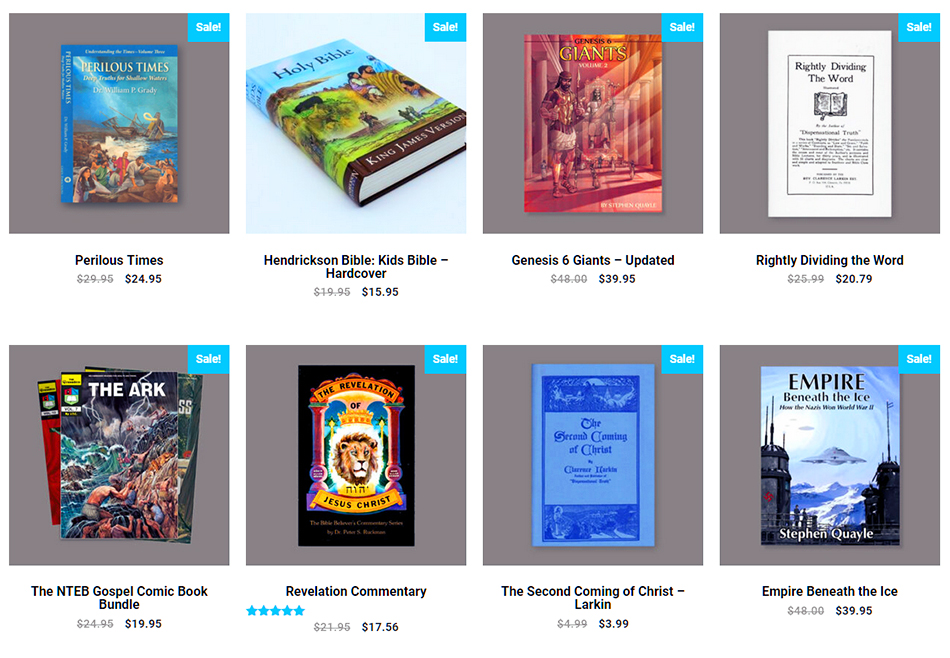Select the Empire Beneath the Ice cover
Image resolution: width=950 pixels, height=658 pixels.
point(829,455)
